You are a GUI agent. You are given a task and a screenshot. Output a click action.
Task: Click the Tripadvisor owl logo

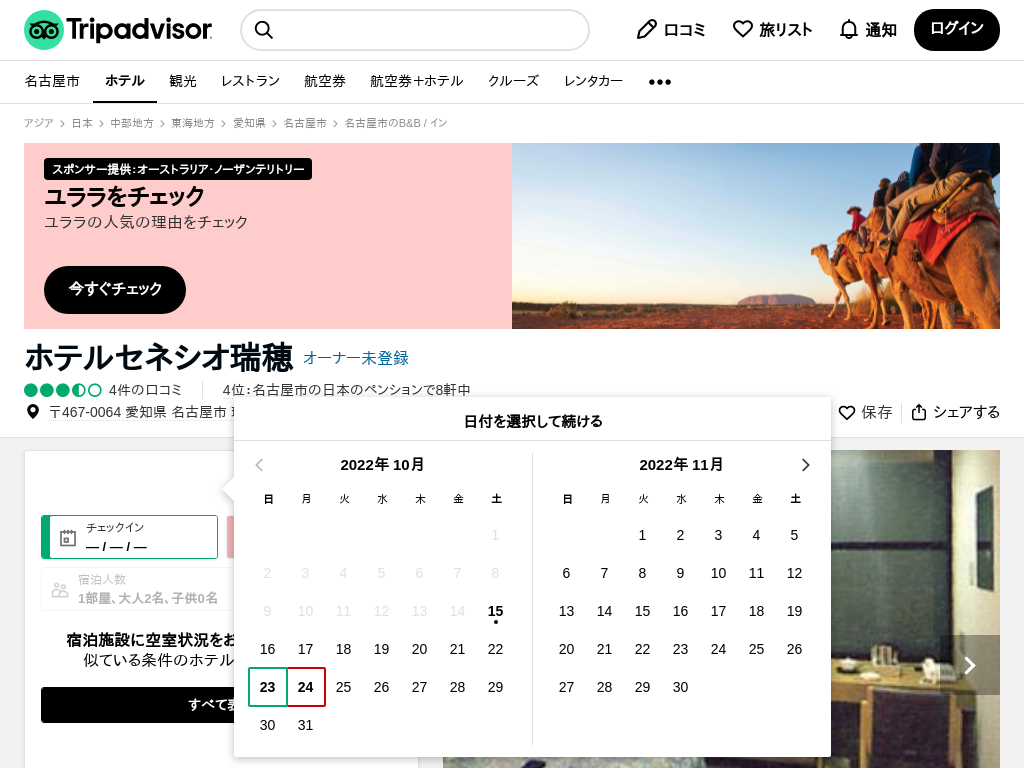pyautogui.click(x=44, y=30)
